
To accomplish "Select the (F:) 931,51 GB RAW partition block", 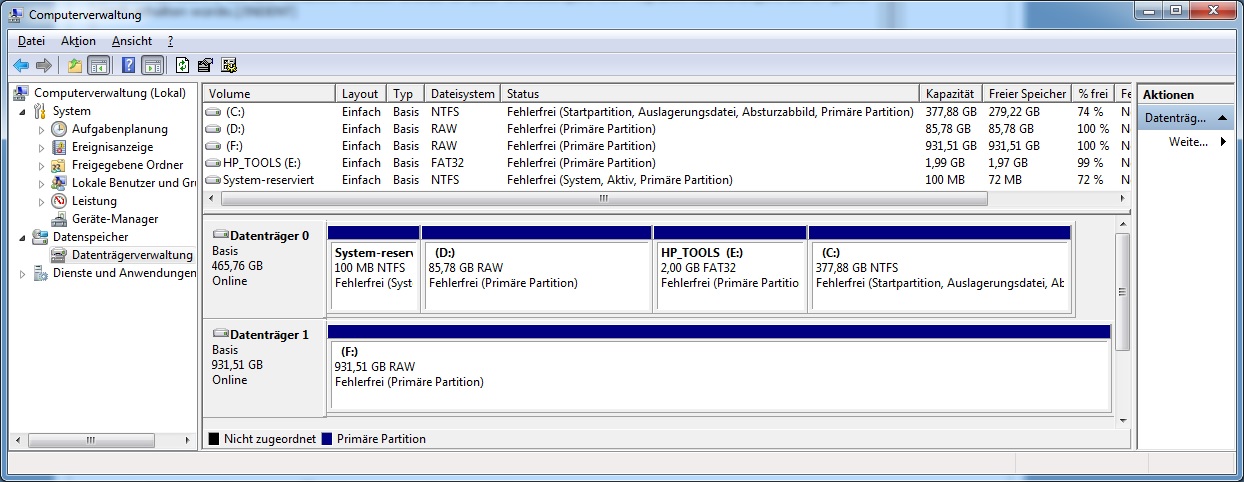I will pyautogui.click(x=719, y=367).
